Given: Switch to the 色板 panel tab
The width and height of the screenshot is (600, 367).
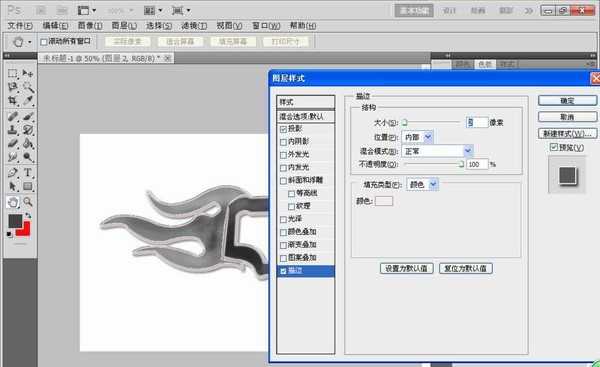Looking at the screenshot, I should tap(485, 64).
